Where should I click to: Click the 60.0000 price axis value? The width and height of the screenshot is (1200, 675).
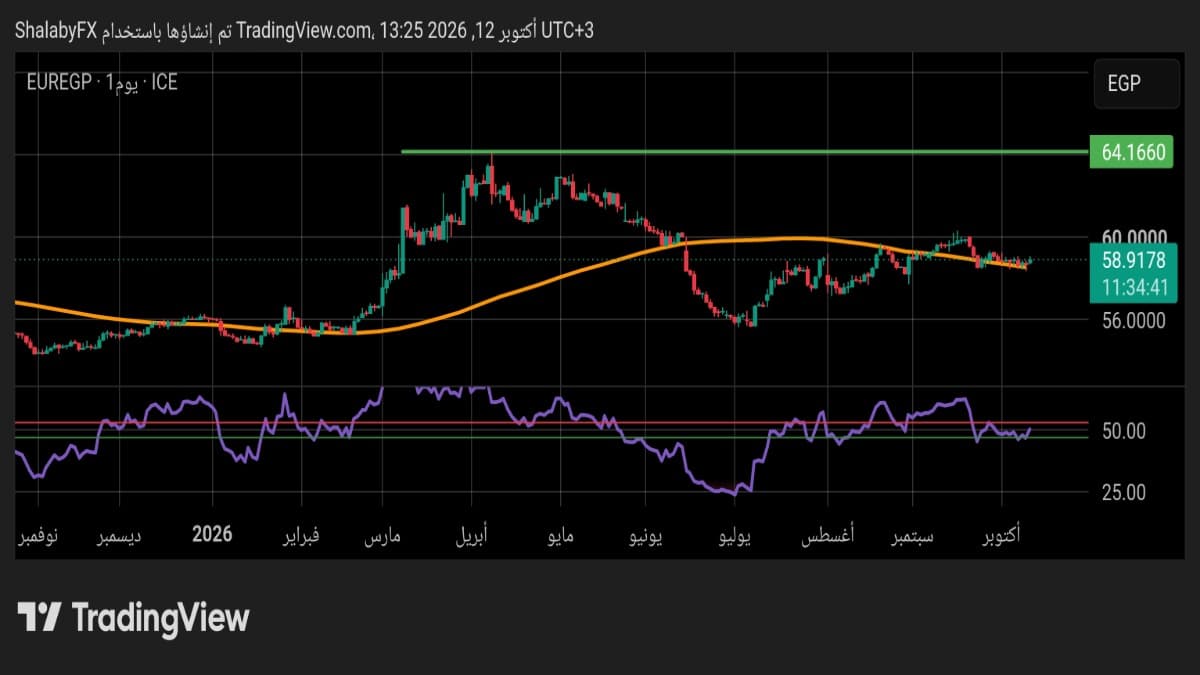[x=1134, y=236]
